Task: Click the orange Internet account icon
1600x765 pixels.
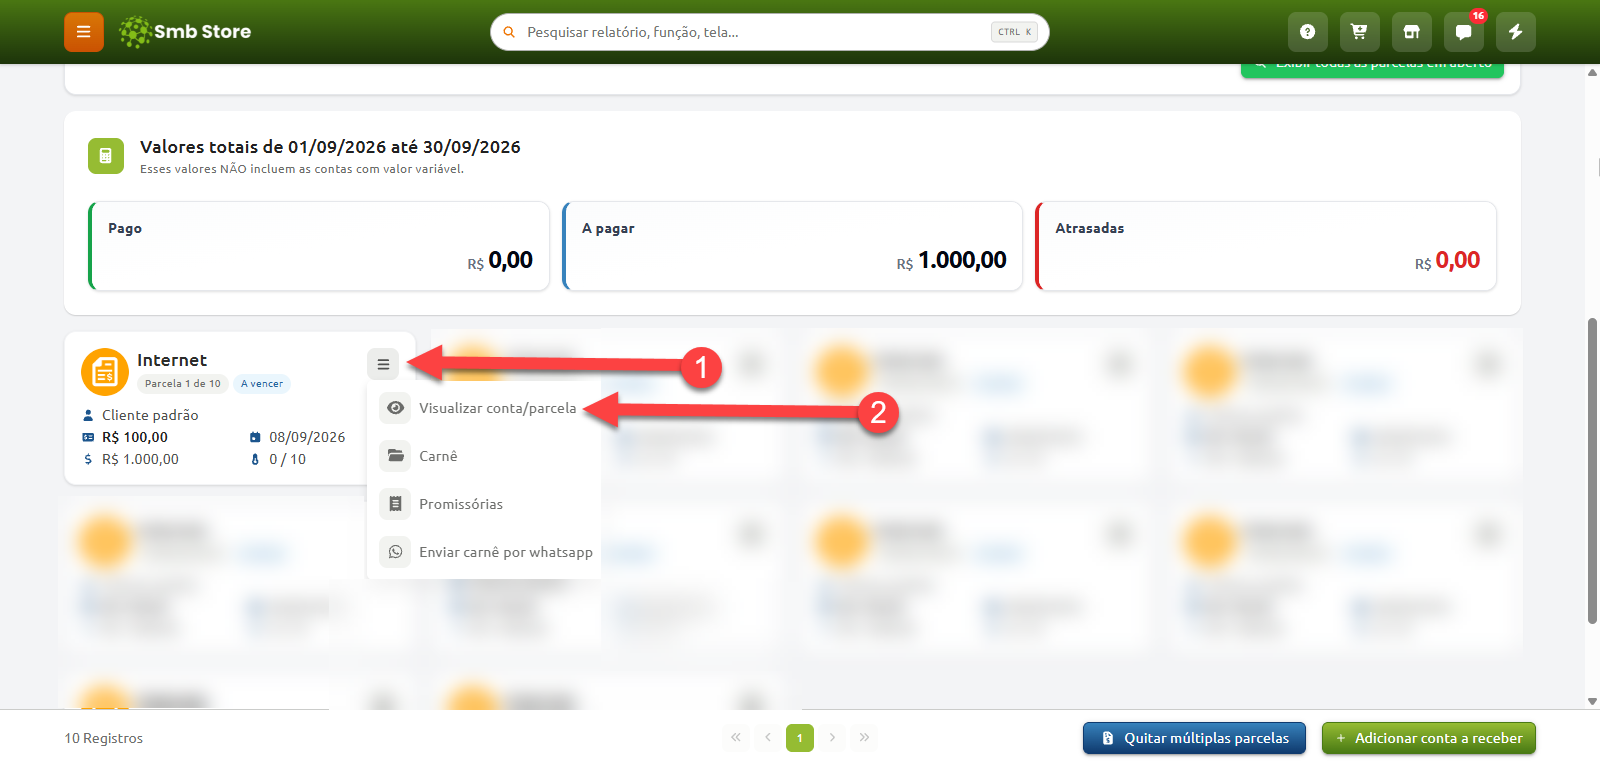Action: click(x=105, y=372)
